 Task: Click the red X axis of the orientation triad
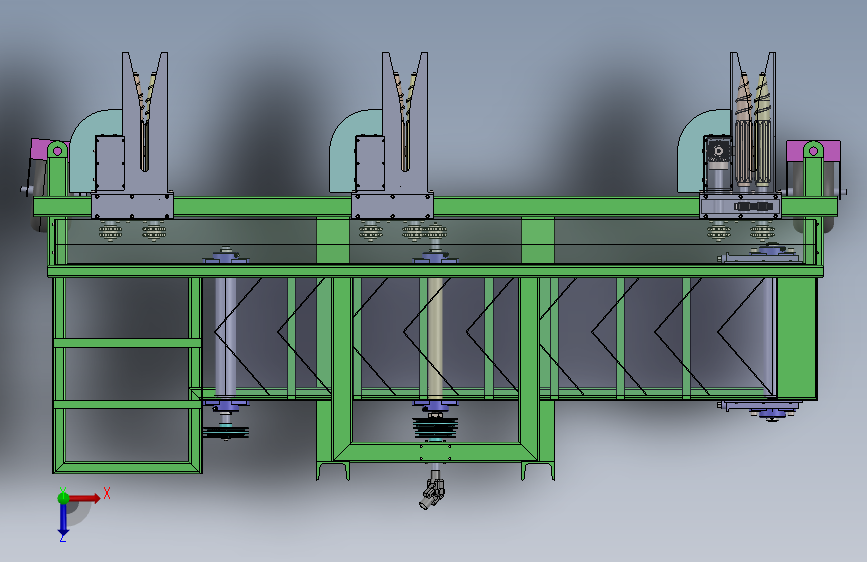[x=84, y=498]
